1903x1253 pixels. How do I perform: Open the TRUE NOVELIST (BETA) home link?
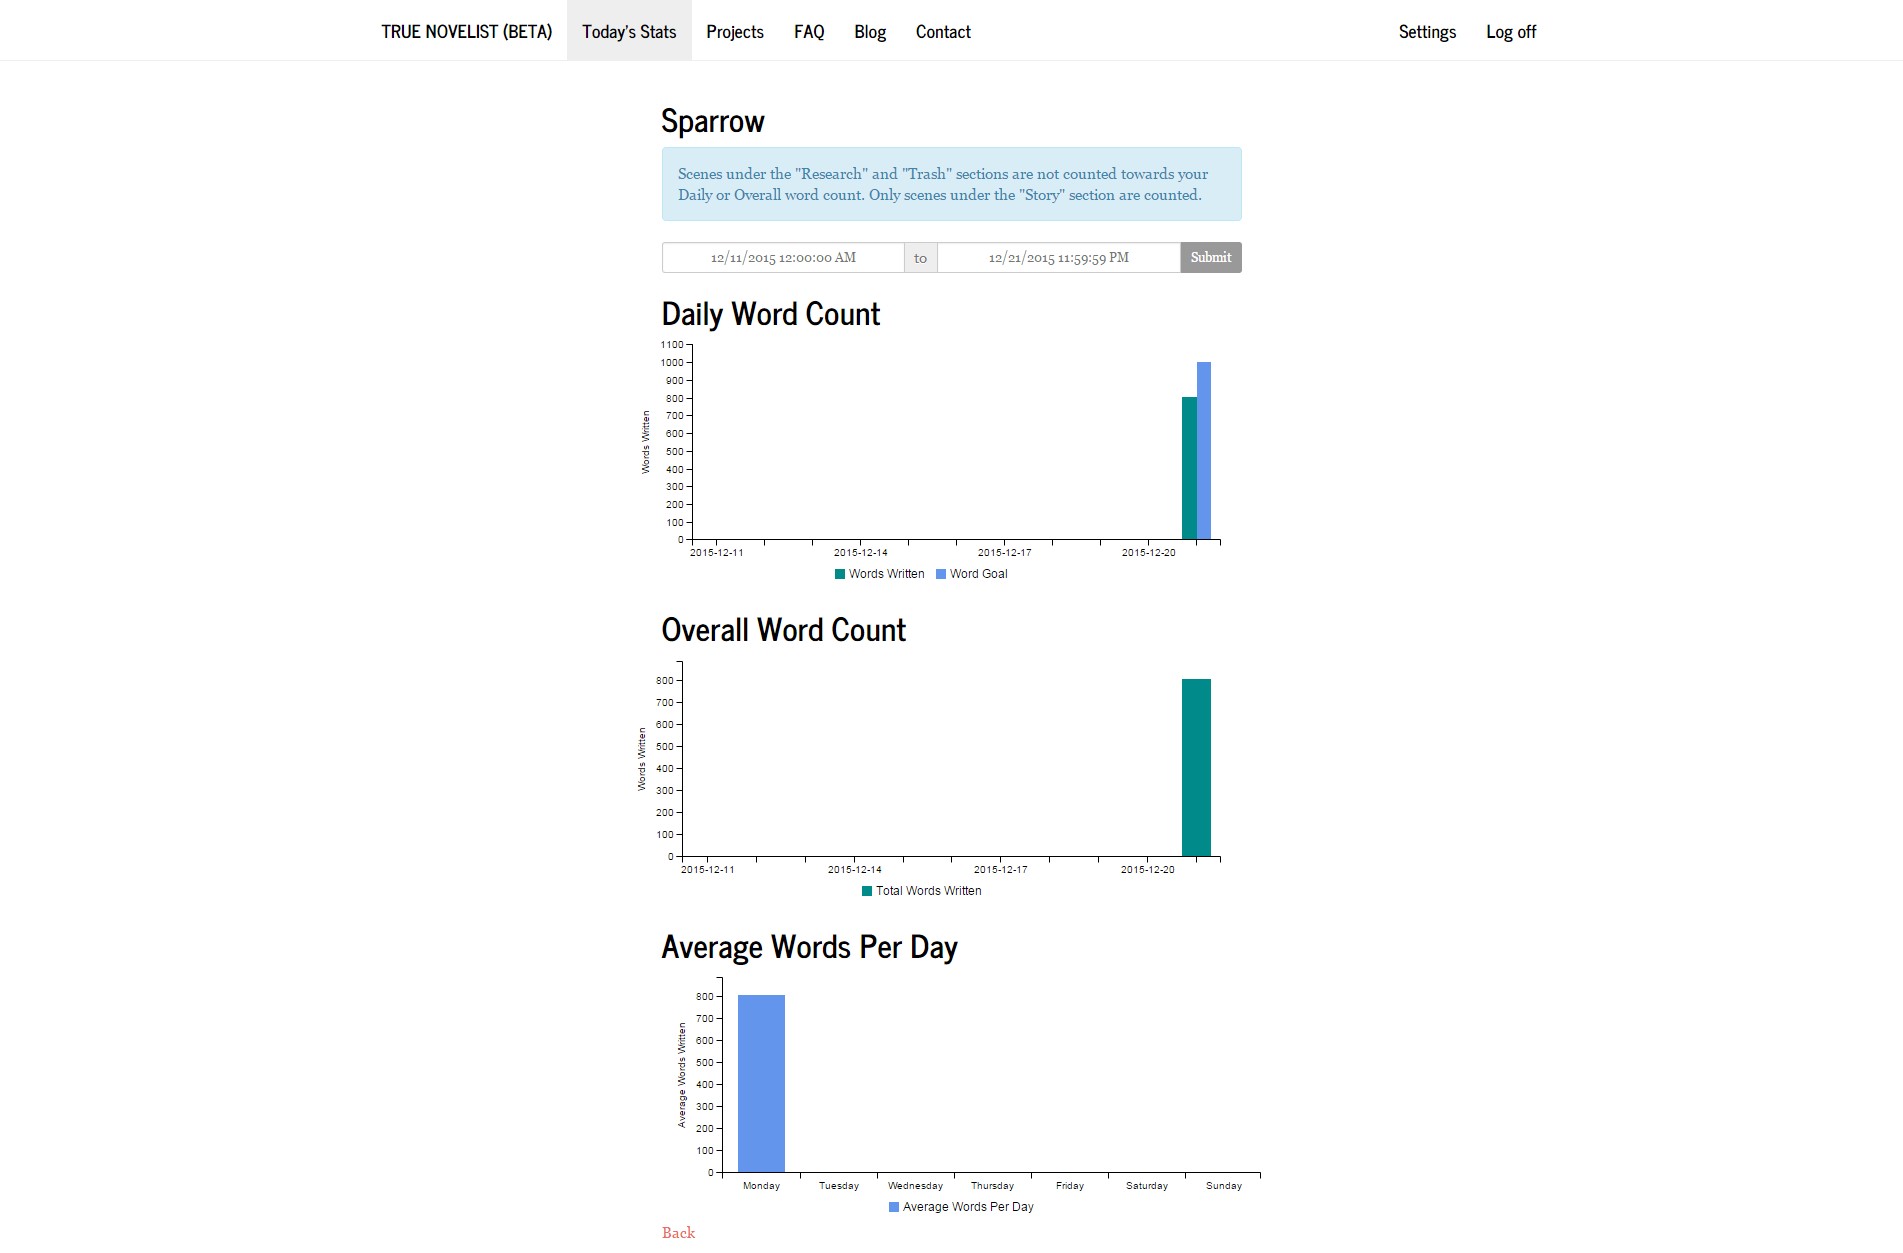[x=466, y=32]
